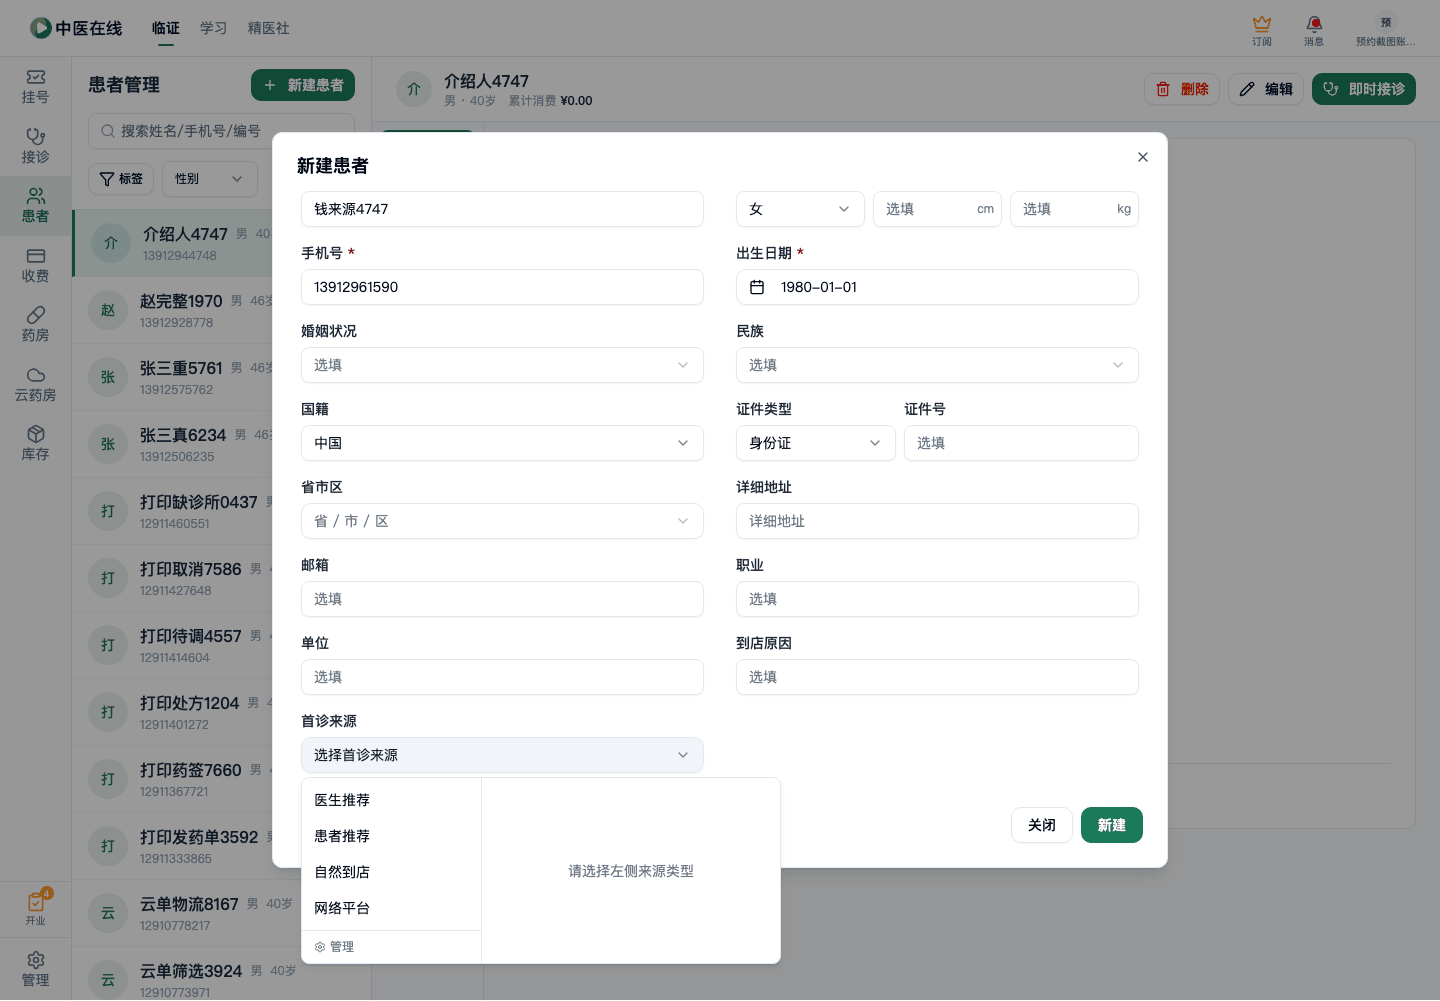Open 库存 inventory in sidebar
The width and height of the screenshot is (1440, 1001).
35,444
